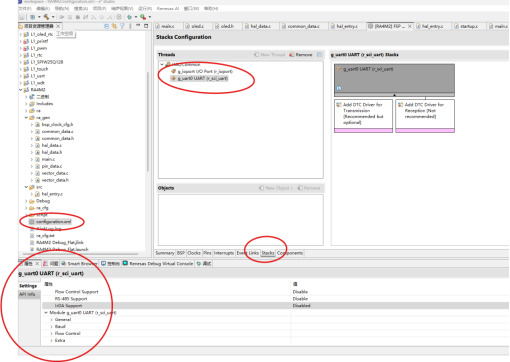Image resolution: width=510 pixels, height=362 pixels.
Task: Open the Pins configuration tab
Action: point(207,253)
